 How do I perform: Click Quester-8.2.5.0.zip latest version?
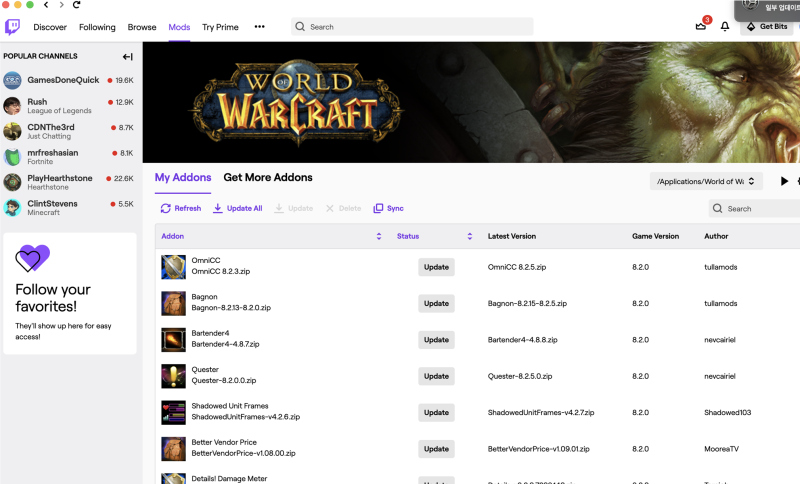click(520, 376)
